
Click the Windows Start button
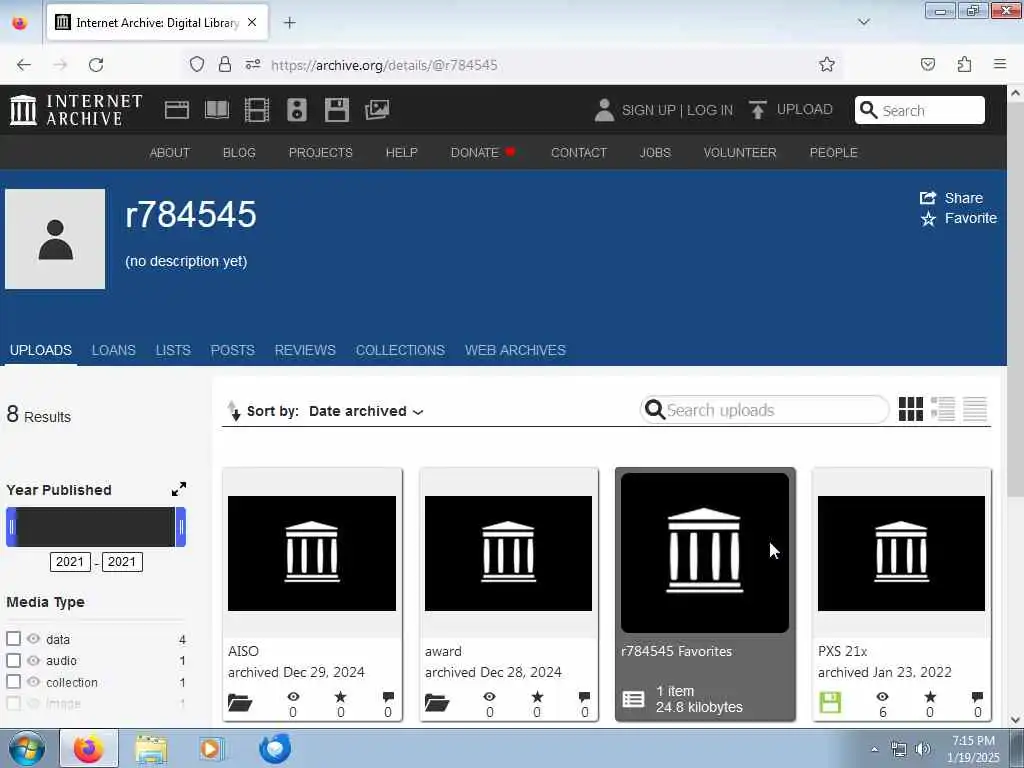(x=26, y=748)
